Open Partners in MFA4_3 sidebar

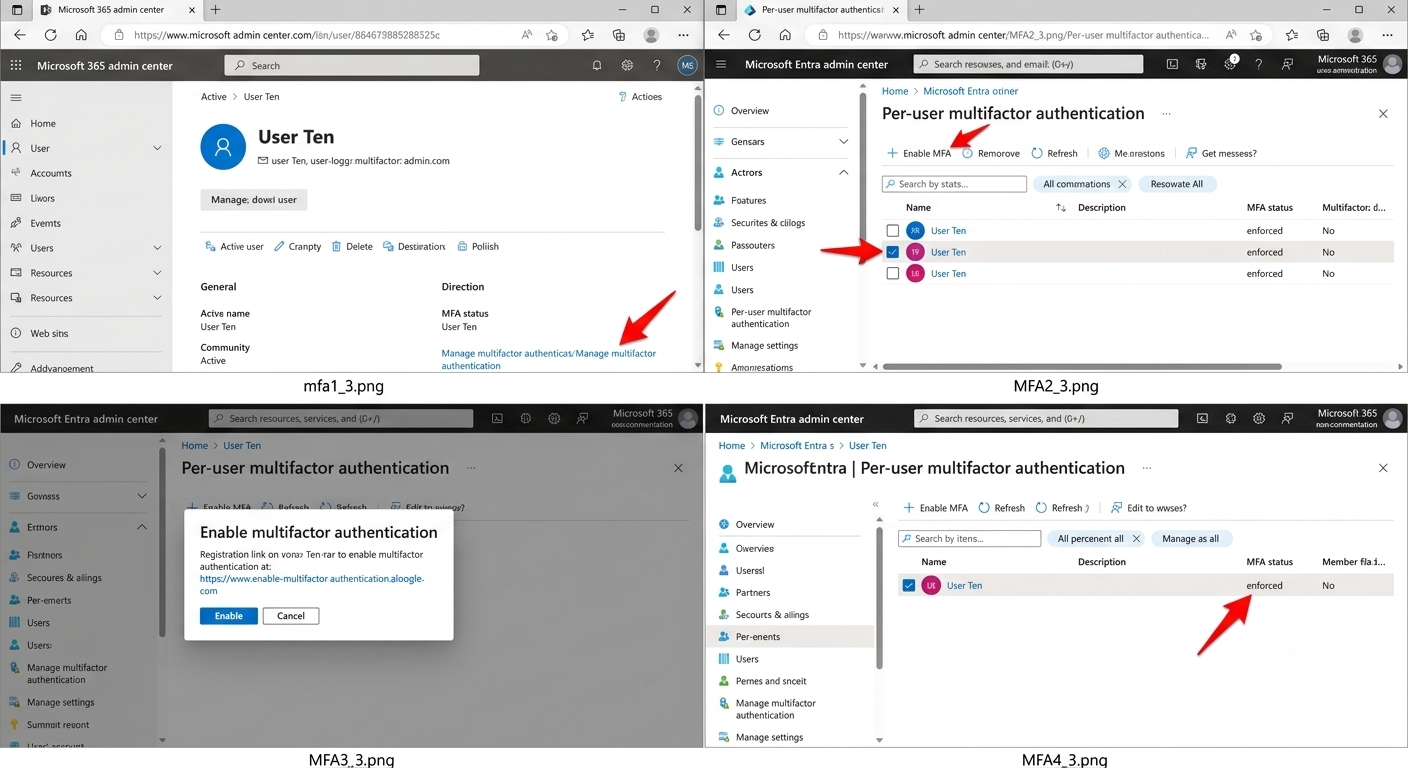click(x=753, y=592)
